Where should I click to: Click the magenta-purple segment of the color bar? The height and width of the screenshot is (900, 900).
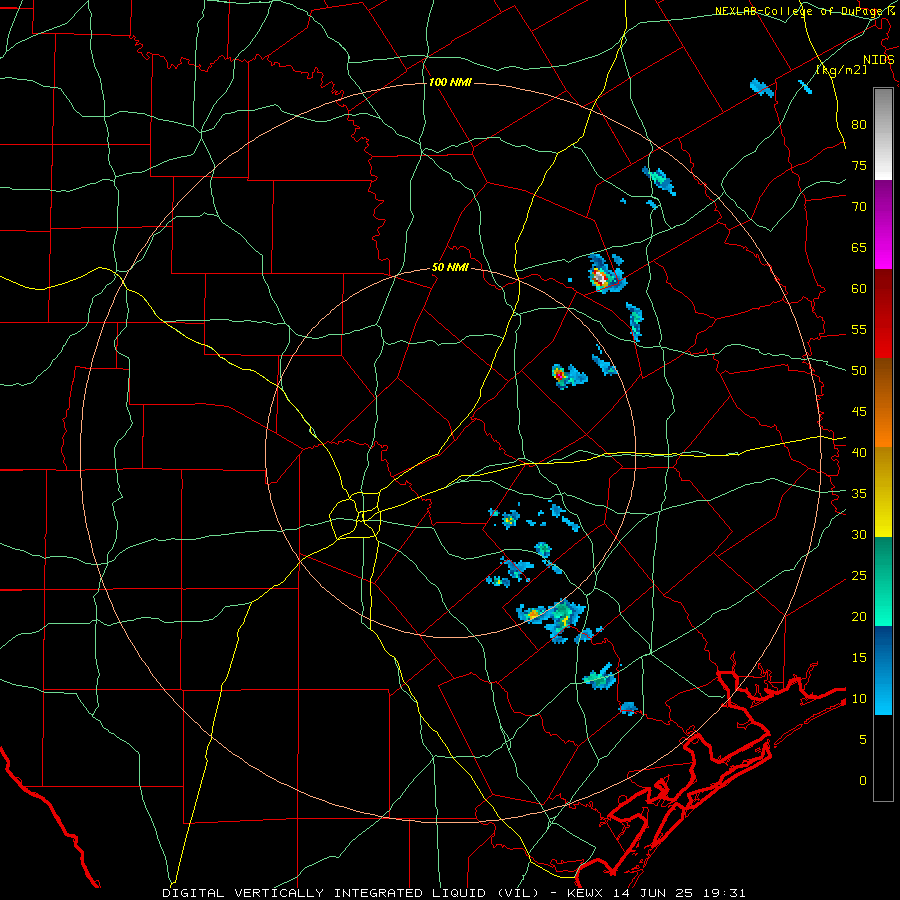(x=883, y=224)
